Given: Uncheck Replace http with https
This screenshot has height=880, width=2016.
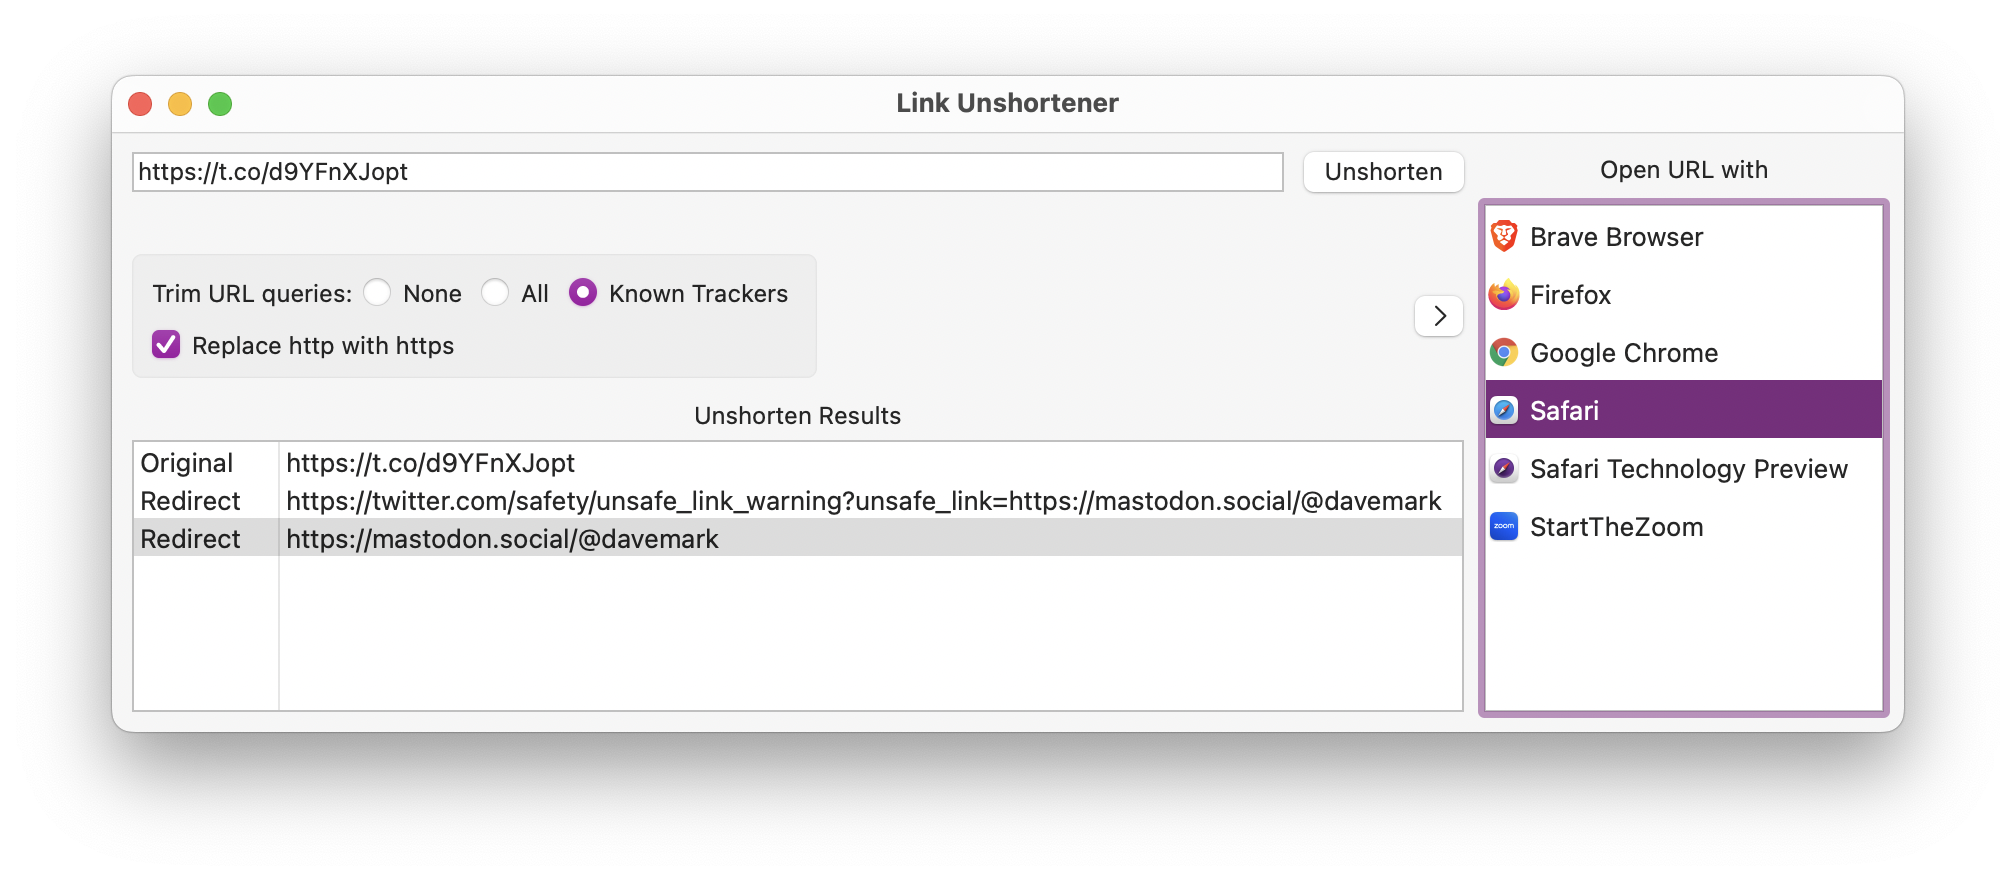Looking at the screenshot, I should pos(166,345).
